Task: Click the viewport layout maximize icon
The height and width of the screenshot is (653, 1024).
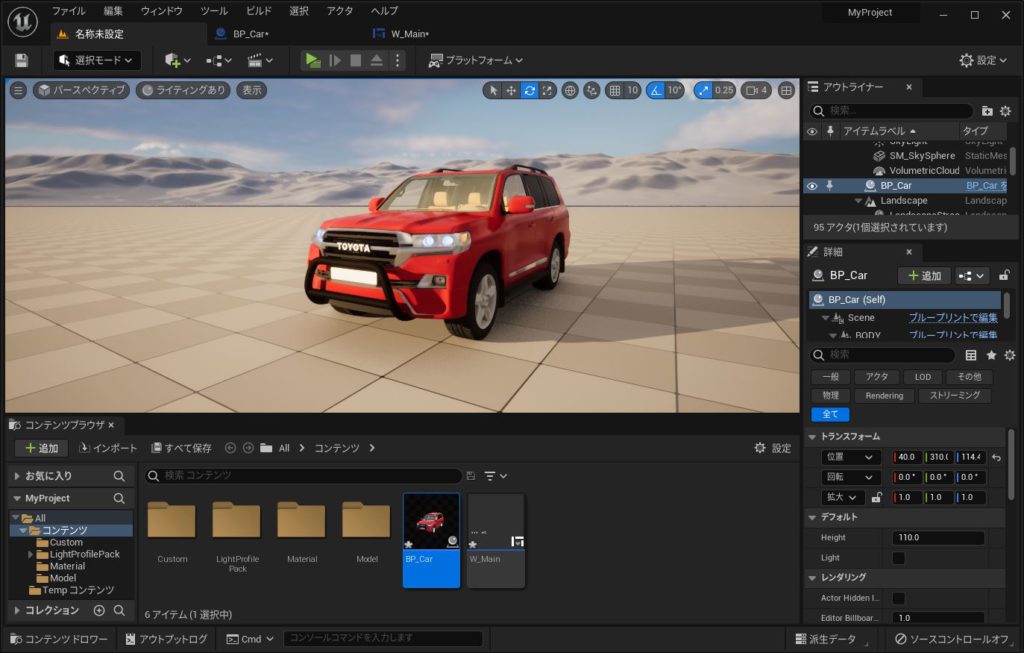Action: 786,91
